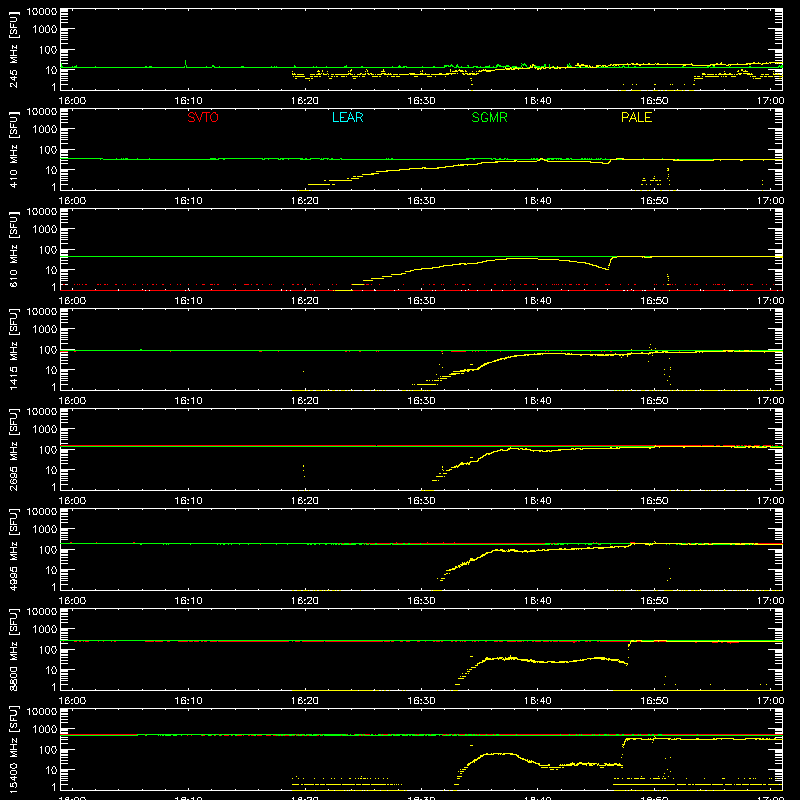Screen dimensions: 800x800
Task: Click the cyan LEAR station legend label
Action: [347, 117]
